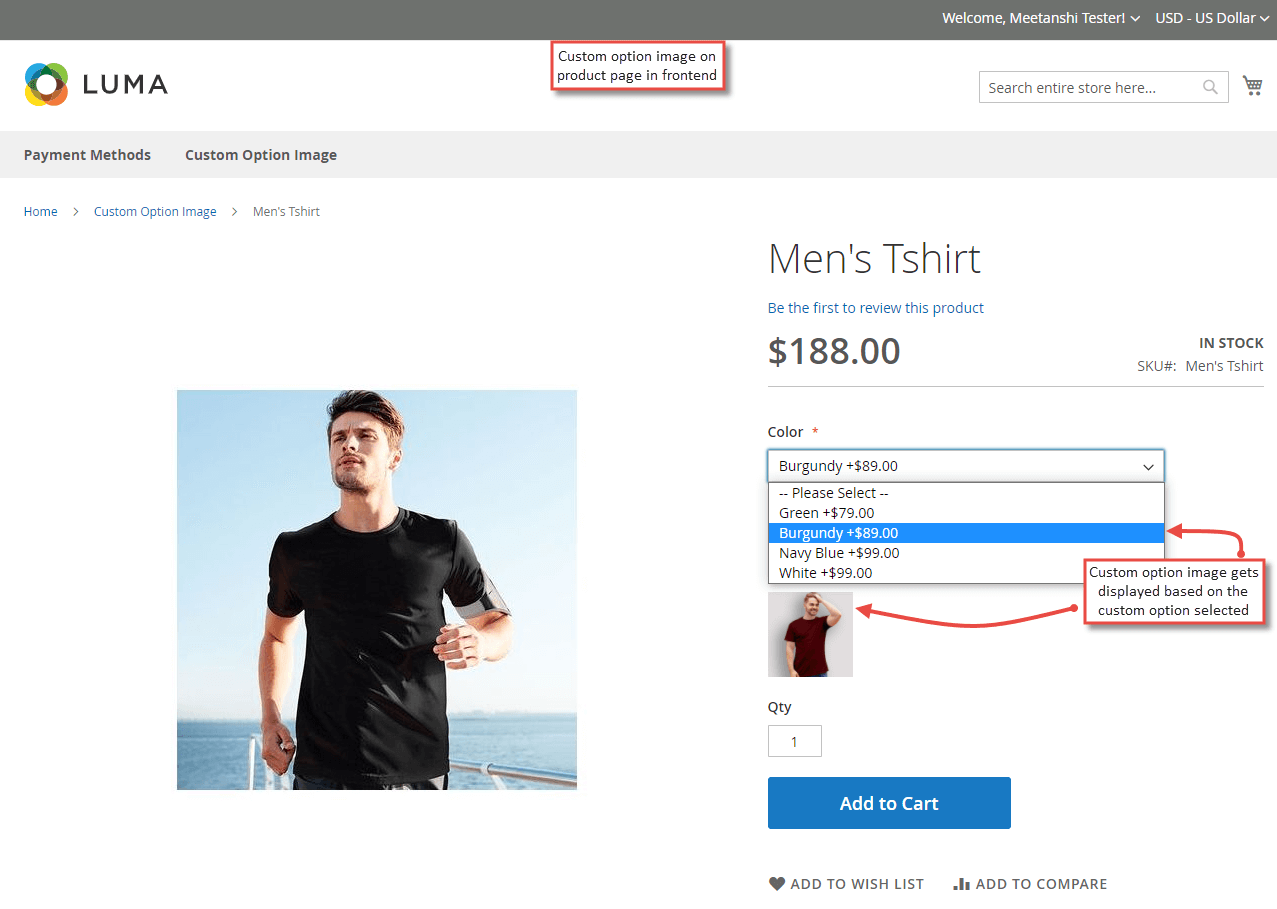Select the White +$99.00 color option
The height and width of the screenshot is (909, 1277).
click(x=824, y=572)
